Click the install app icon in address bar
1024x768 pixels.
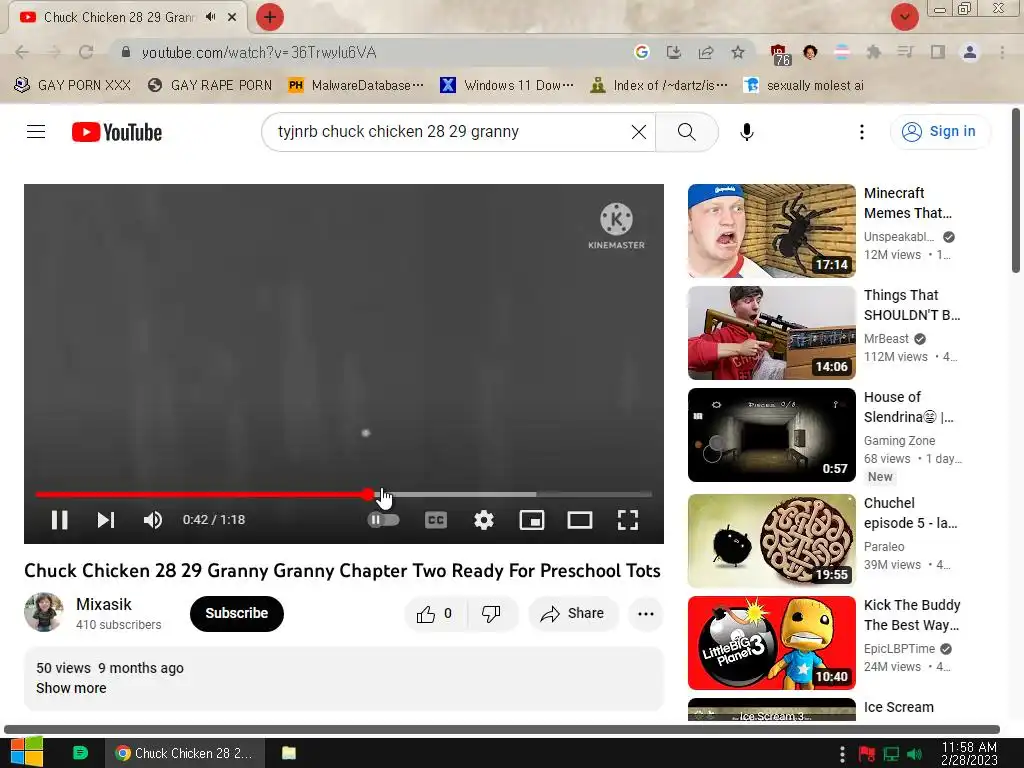pyautogui.click(x=673, y=52)
